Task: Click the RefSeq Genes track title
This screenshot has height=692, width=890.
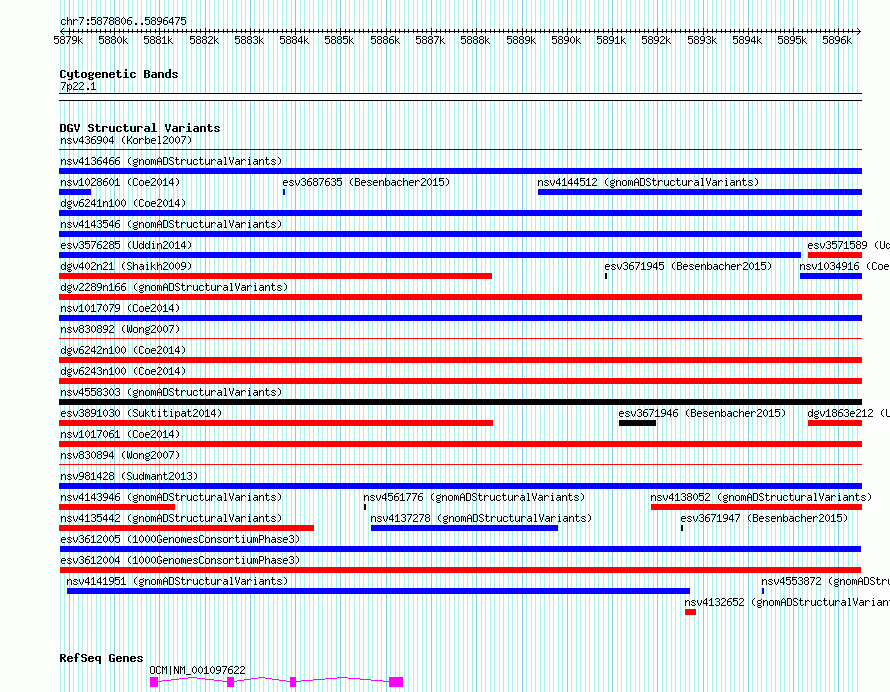Action: (101, 659)
